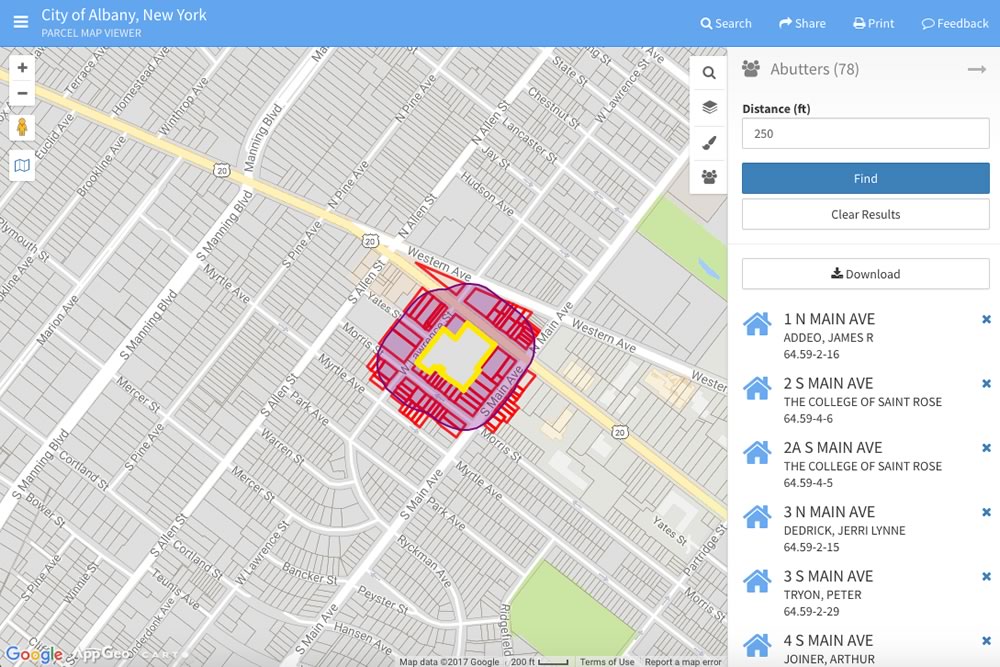This screenshot has height=667, width=1000.
Task: Click the house icon for 4 S MAIN AVE
Action: click(757, 645)
